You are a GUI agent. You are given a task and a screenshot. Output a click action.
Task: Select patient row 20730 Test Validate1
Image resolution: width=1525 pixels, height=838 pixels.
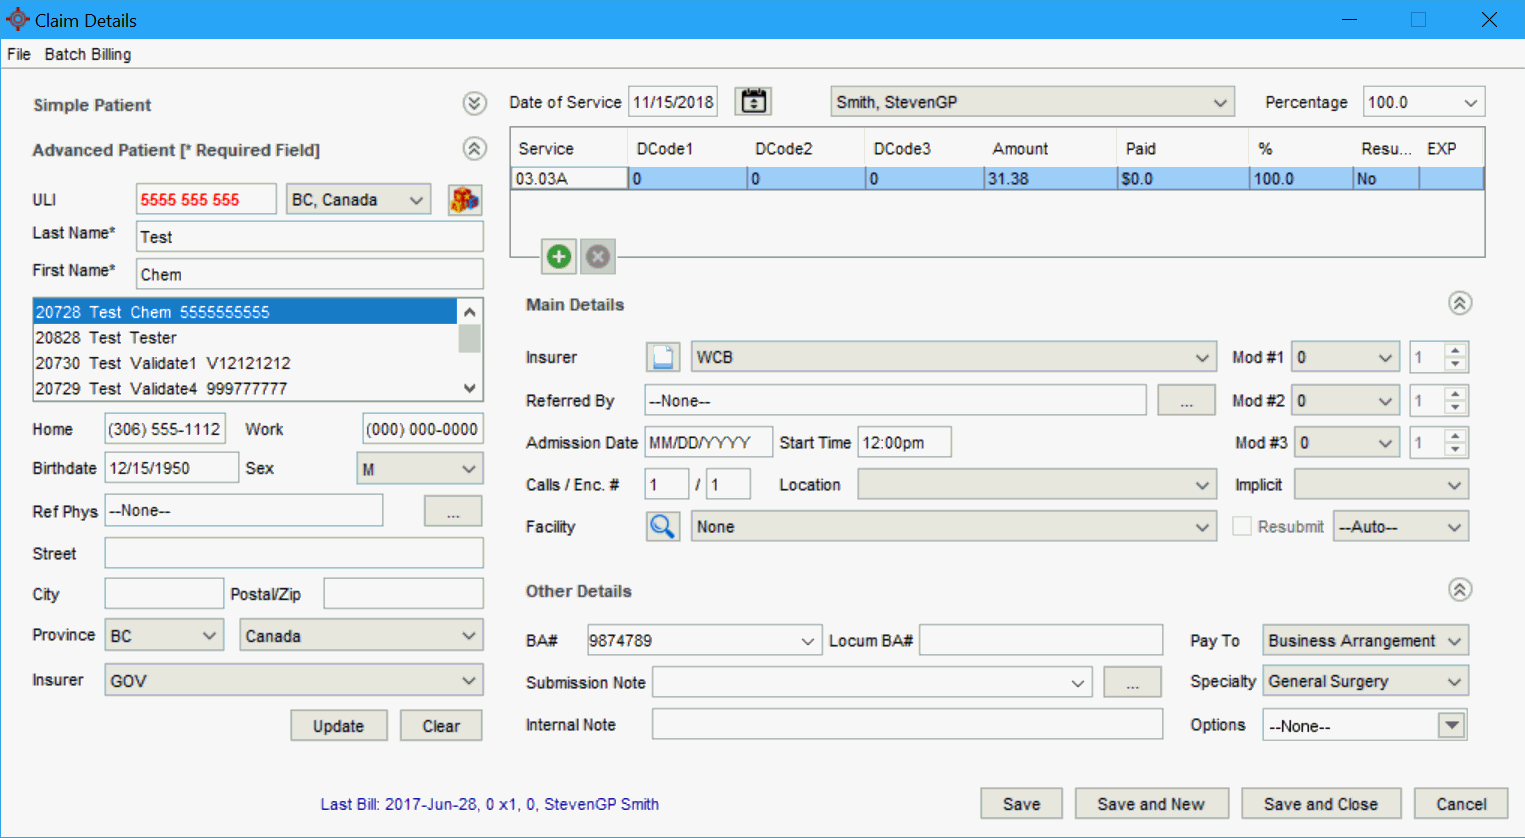245,363
